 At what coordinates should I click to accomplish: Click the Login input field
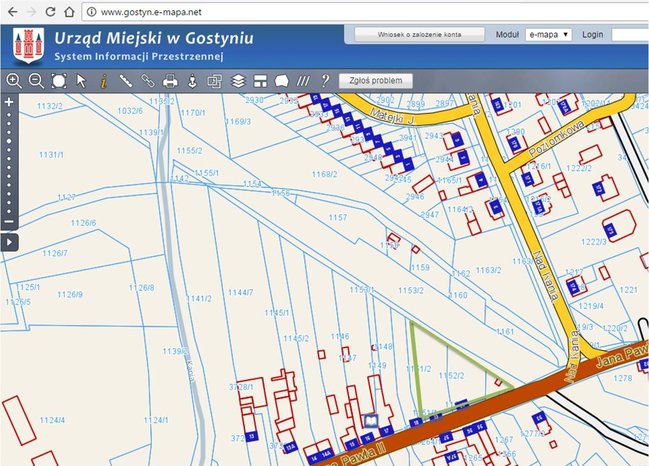coord(630,35)
